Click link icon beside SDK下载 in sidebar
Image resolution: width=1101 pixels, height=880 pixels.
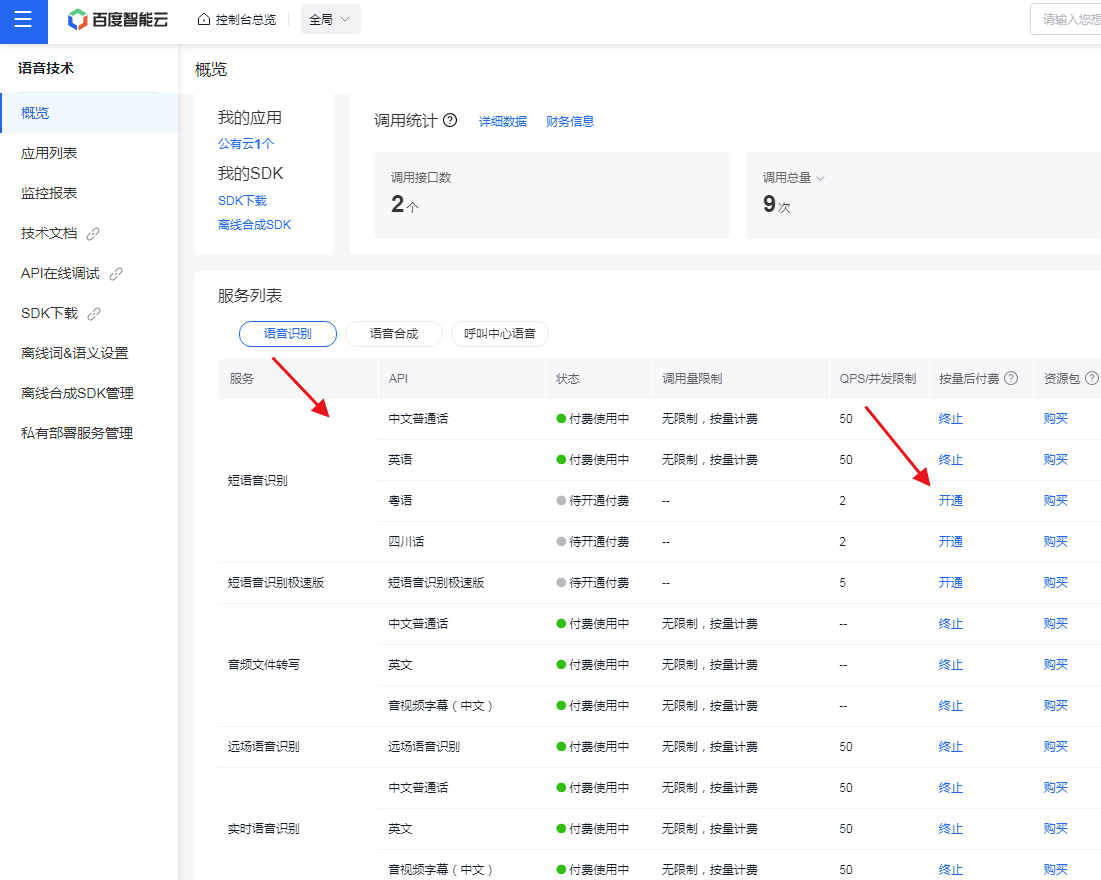pyautogui.click(x=93, y=314)
